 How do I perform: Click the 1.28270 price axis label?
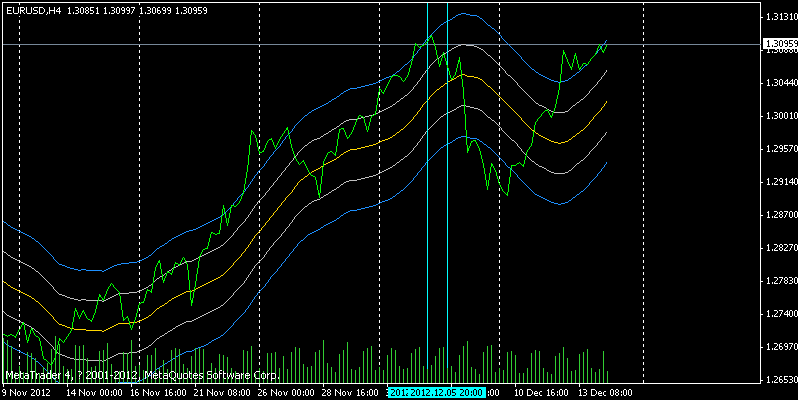point(781,248)
